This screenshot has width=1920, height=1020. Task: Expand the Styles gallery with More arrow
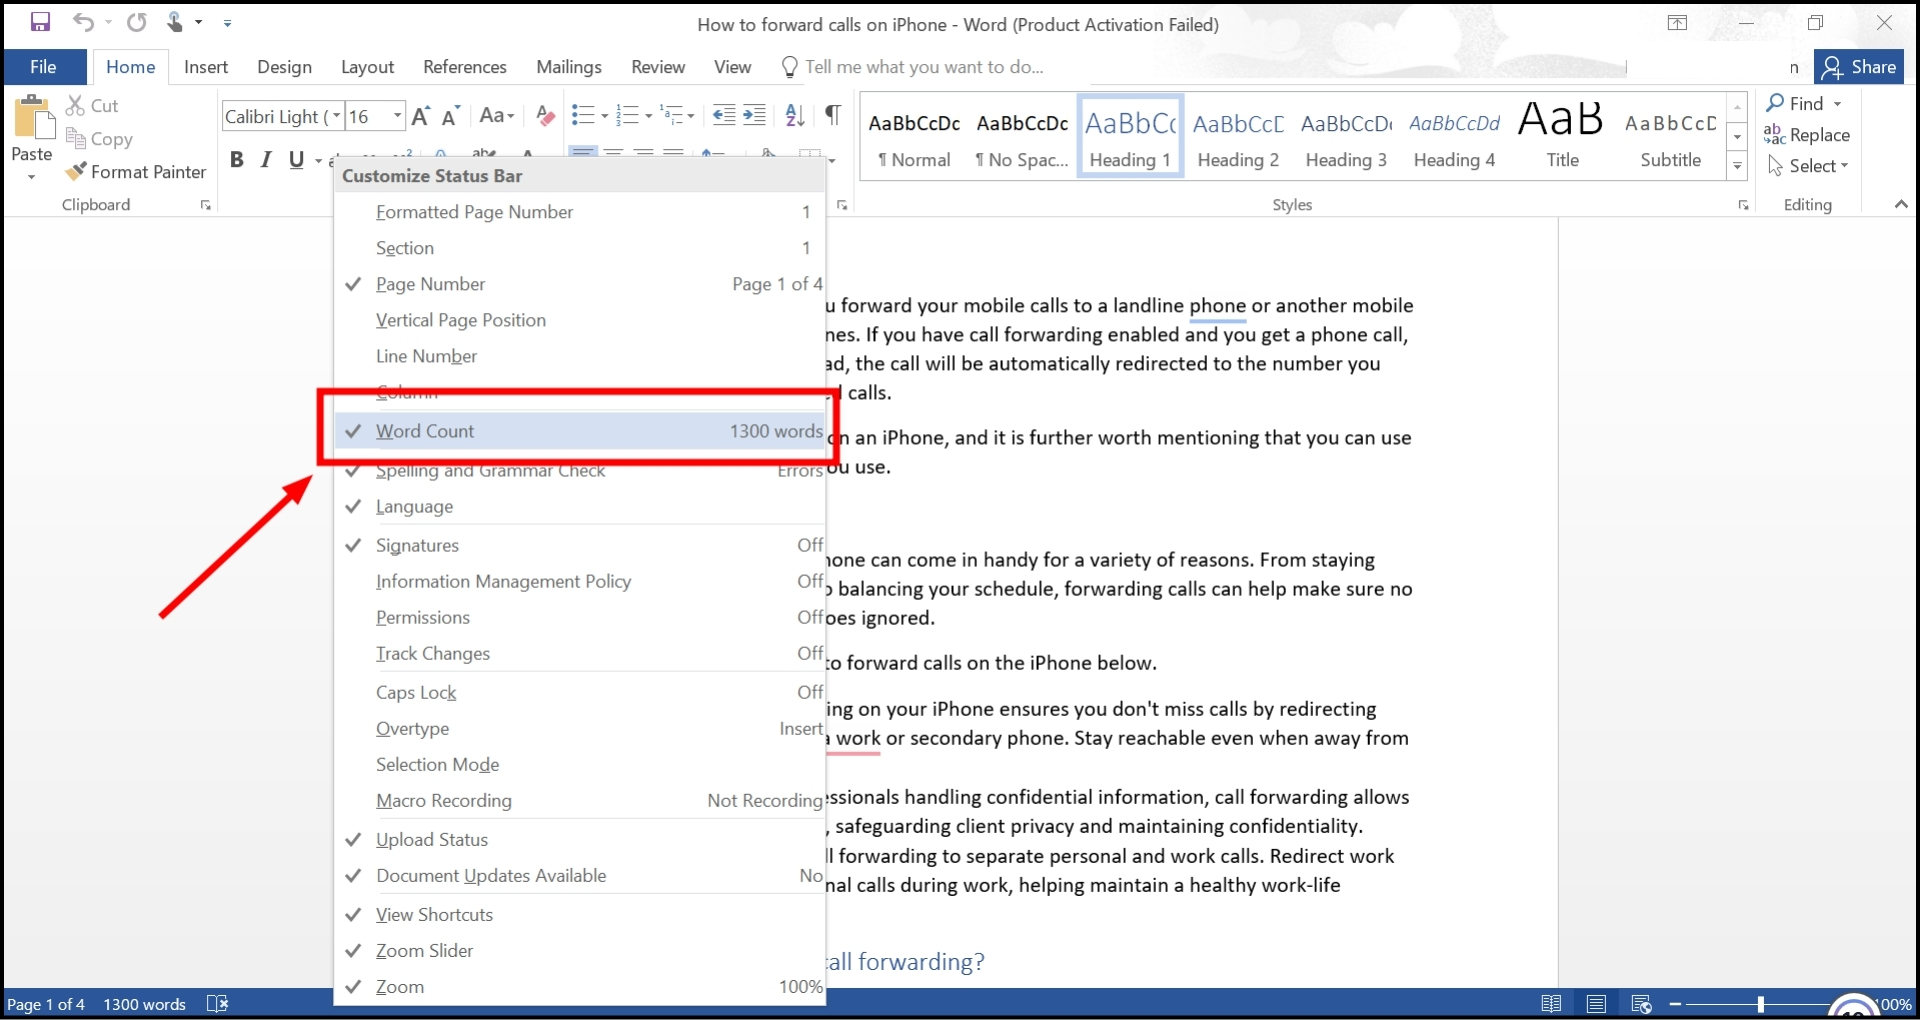coord(1737,166)
